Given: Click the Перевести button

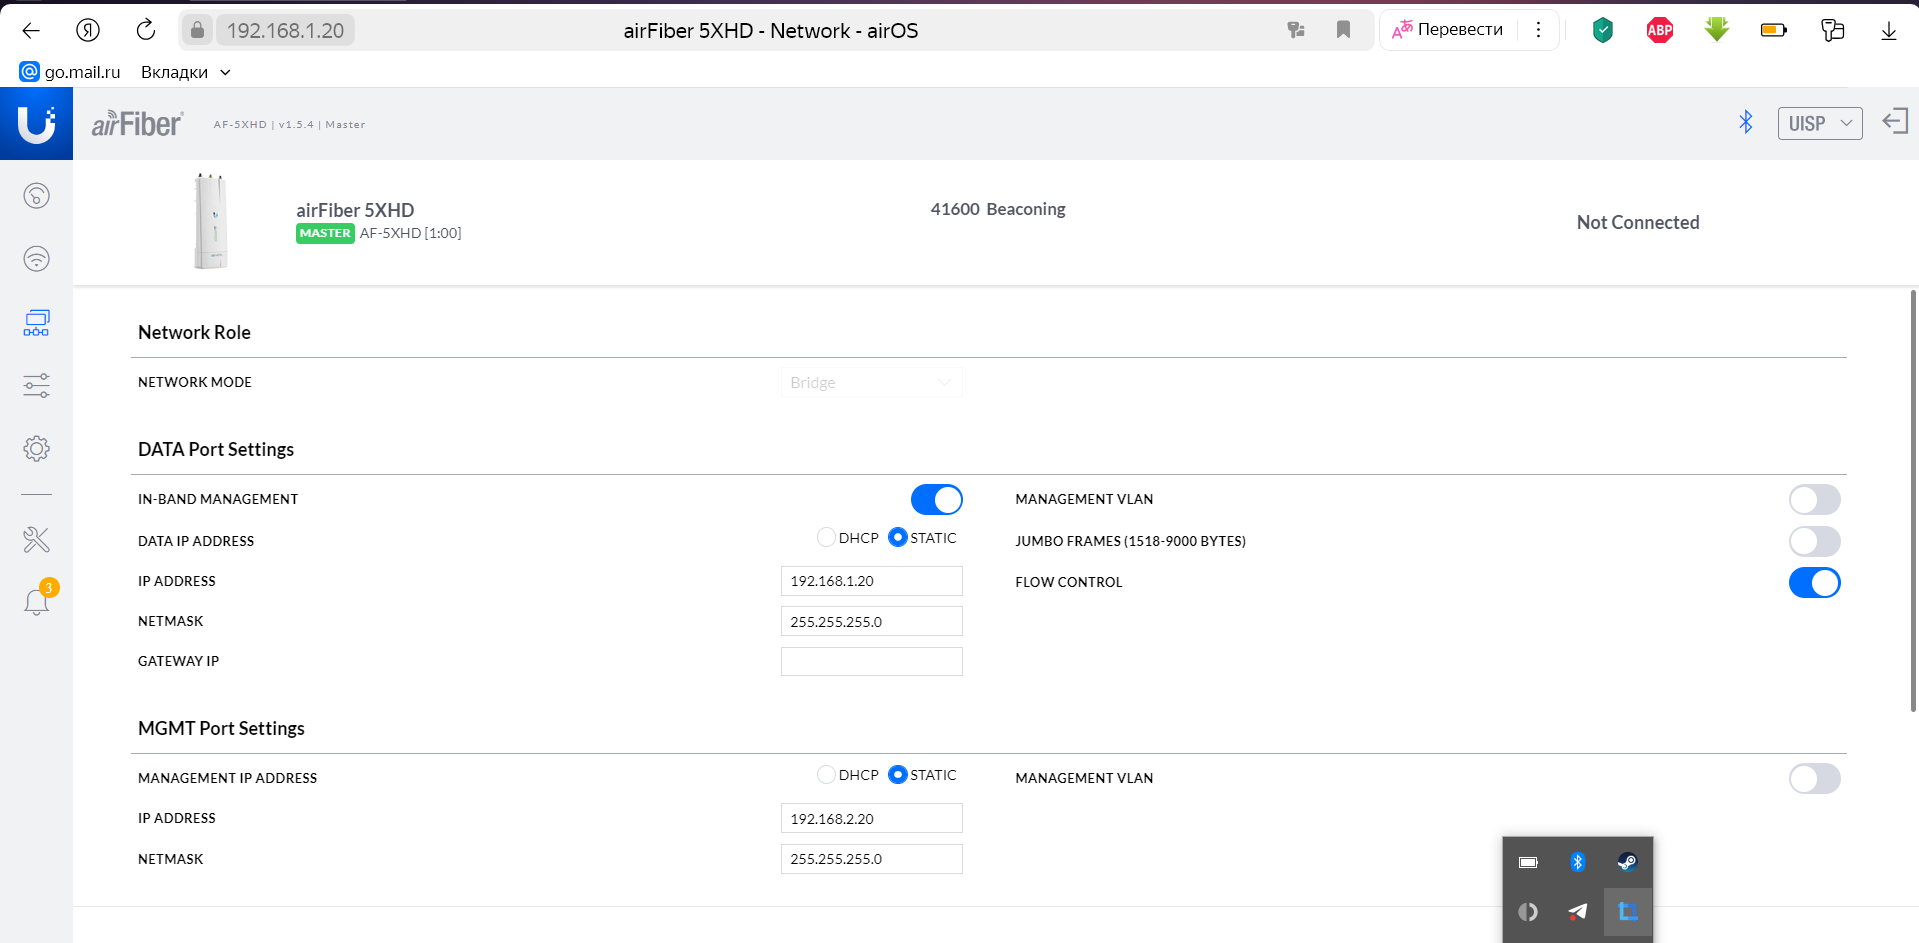Looking at the screenshot, I should [1448, 30].
